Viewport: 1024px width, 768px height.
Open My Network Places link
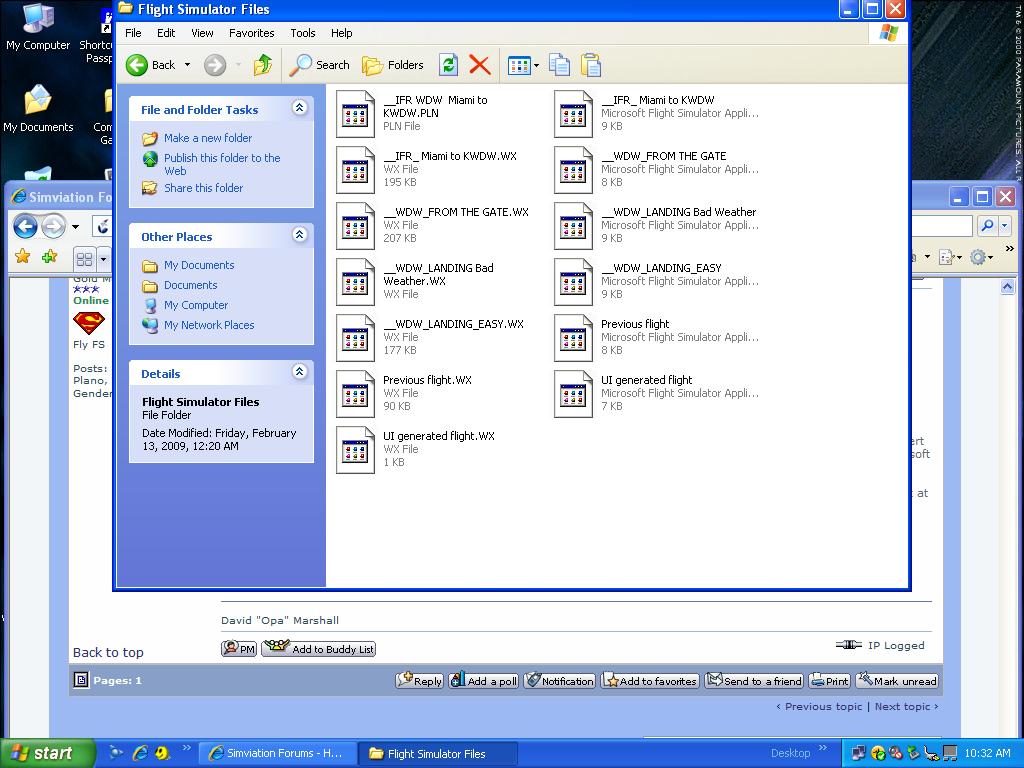pyautogui.click(x=209, y=325)
